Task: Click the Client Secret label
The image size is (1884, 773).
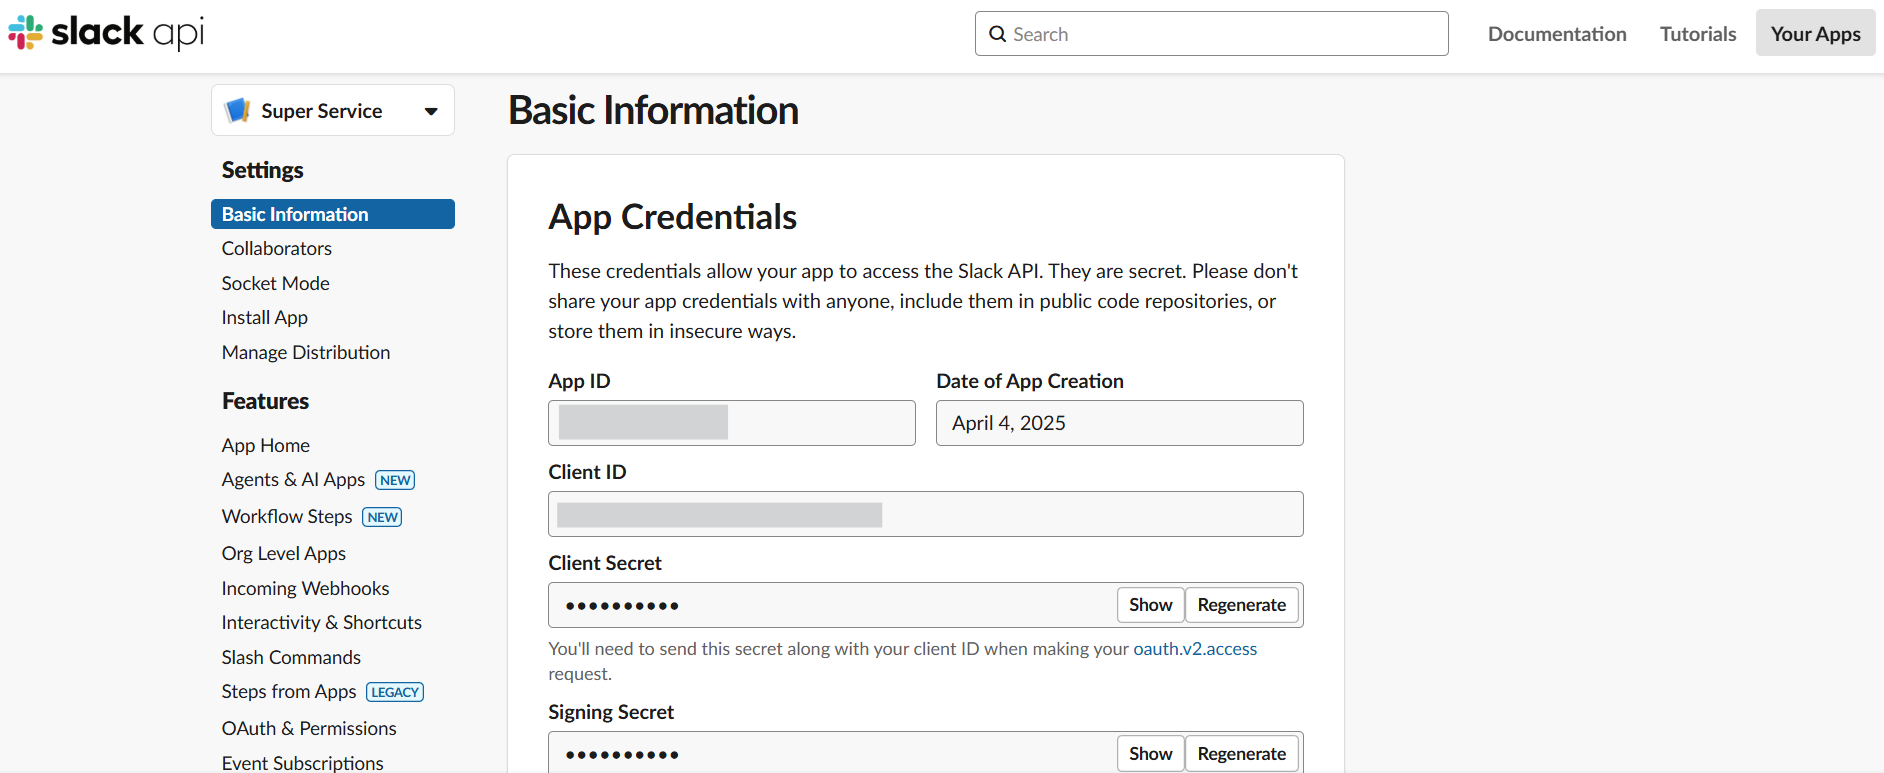Action: click(605, 563)
